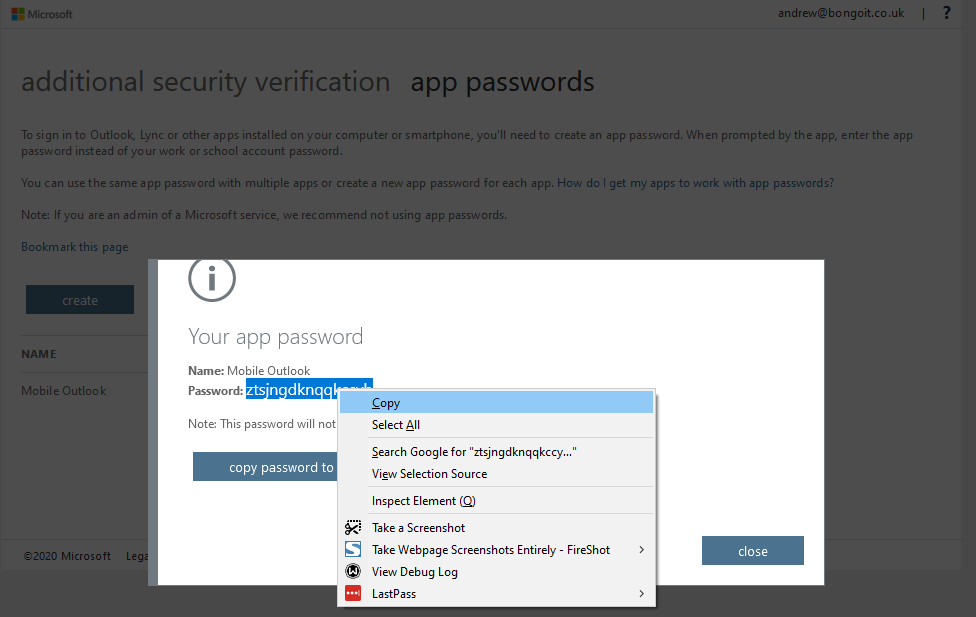Click the NAME column header
Image resolution: width=976 pixels, height=617 pixels.
(39, 354)
